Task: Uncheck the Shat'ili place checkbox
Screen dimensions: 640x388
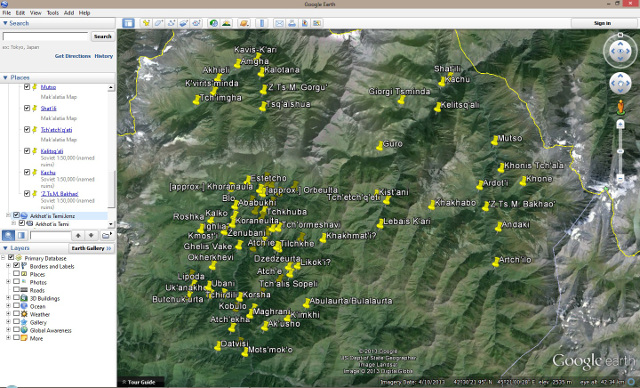Action: [27, 108]
